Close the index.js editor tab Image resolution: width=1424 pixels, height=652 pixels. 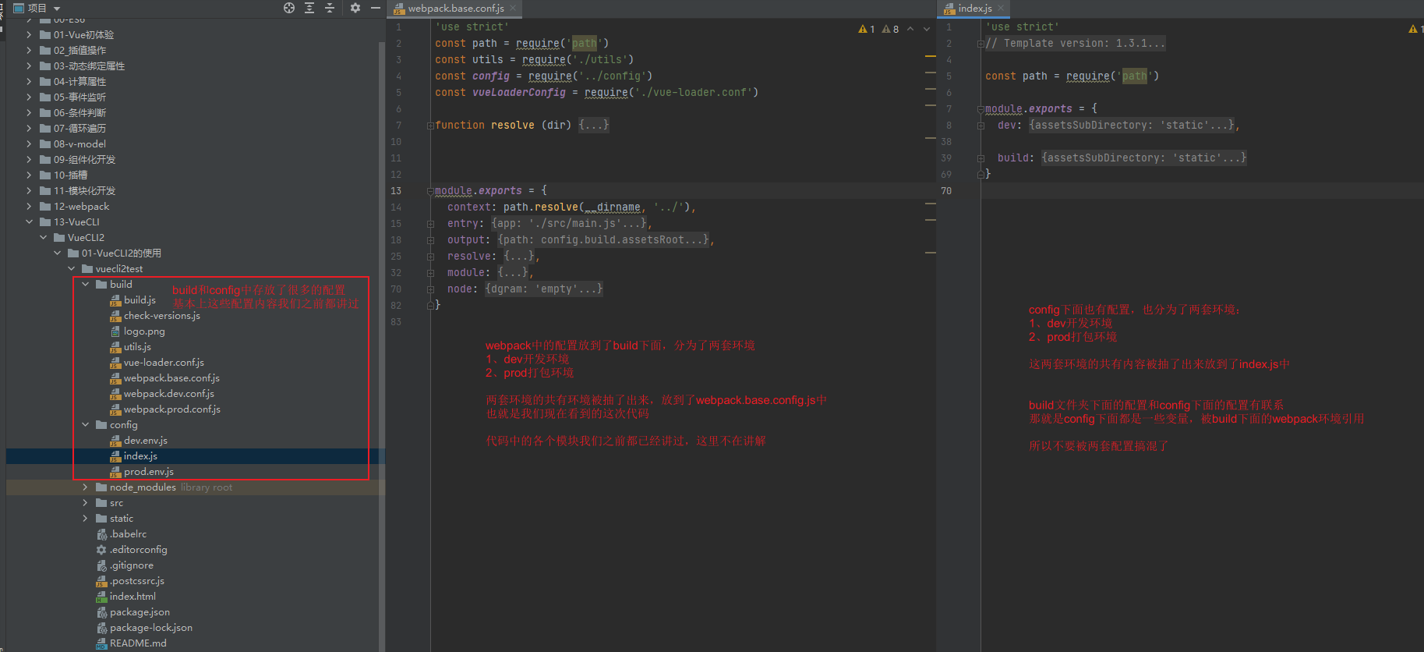coord(1000,8)
